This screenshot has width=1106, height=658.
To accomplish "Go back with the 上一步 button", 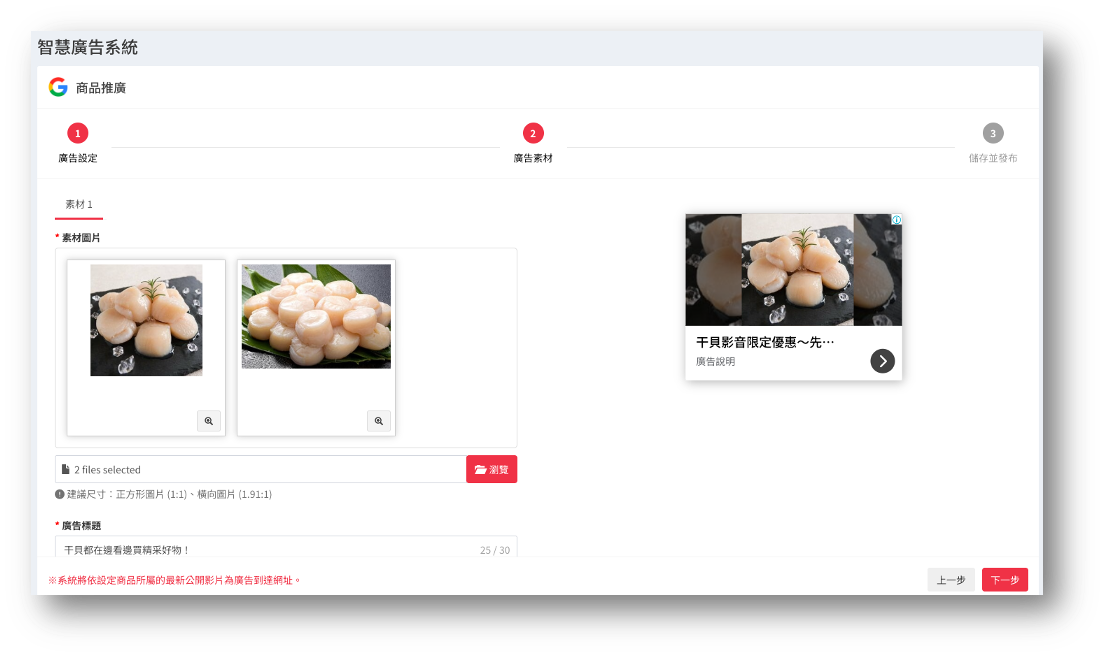I will coord(950,580).
